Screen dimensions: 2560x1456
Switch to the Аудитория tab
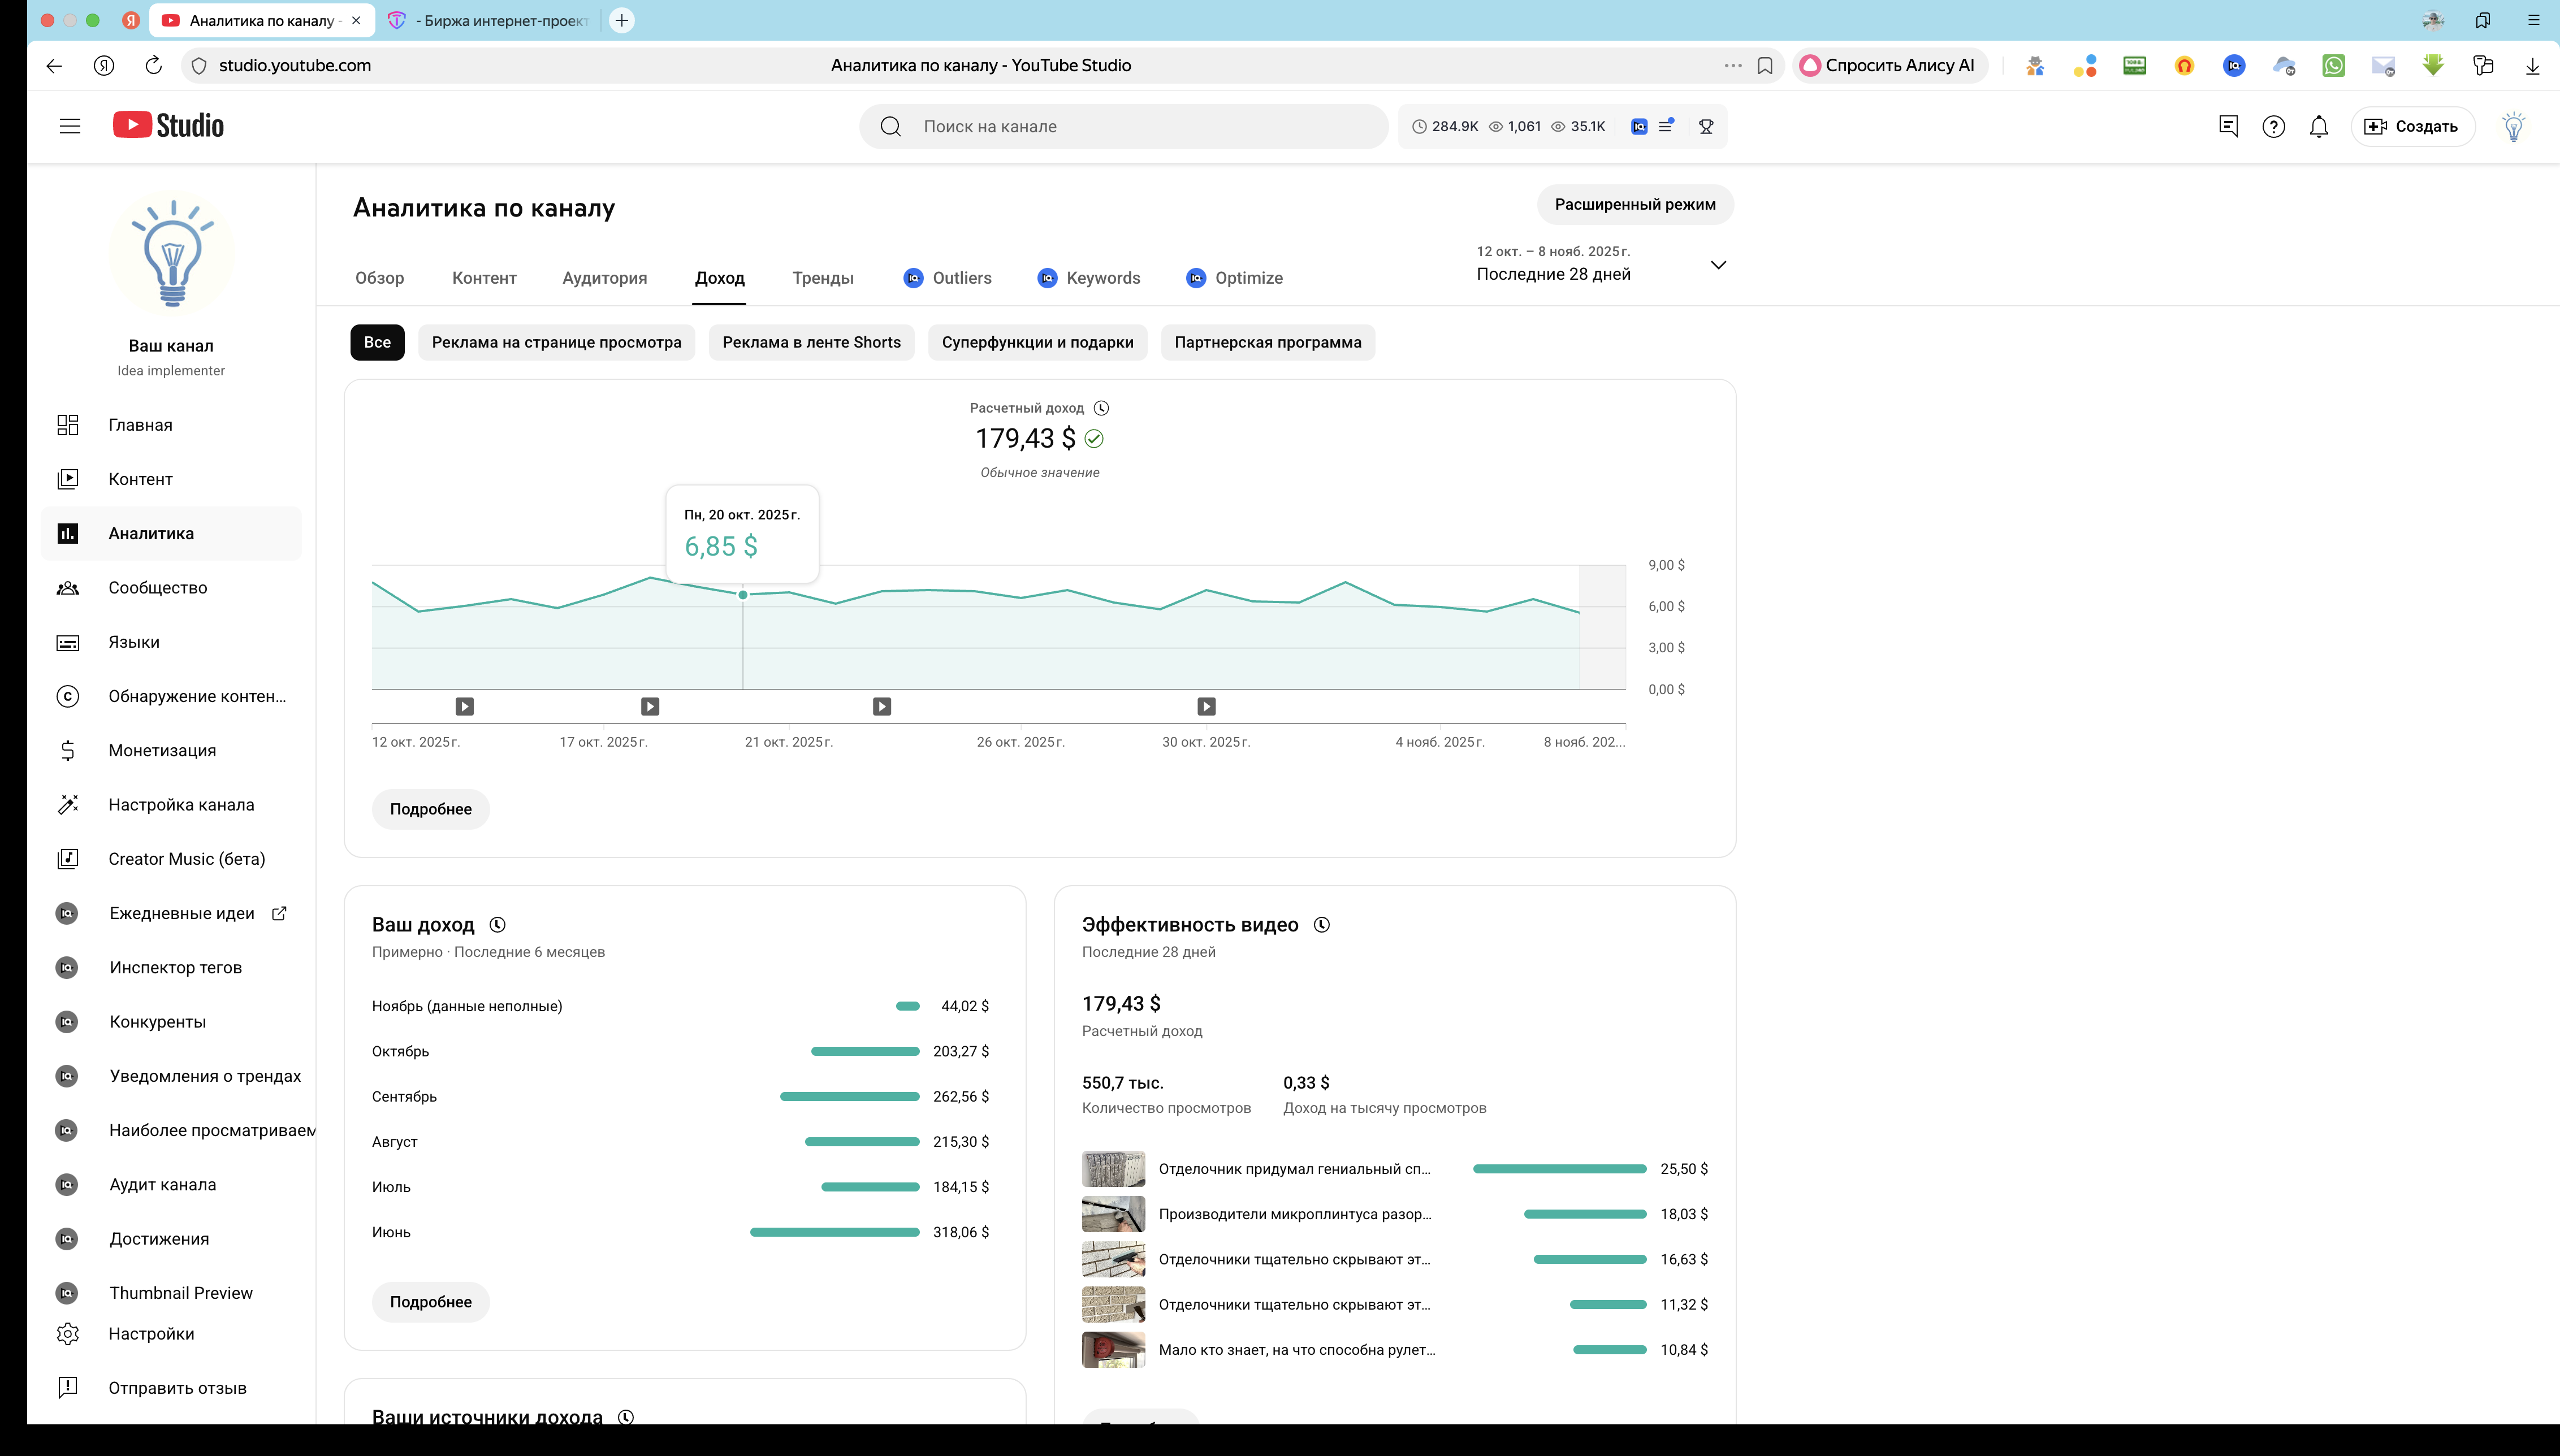coord(604,278)
